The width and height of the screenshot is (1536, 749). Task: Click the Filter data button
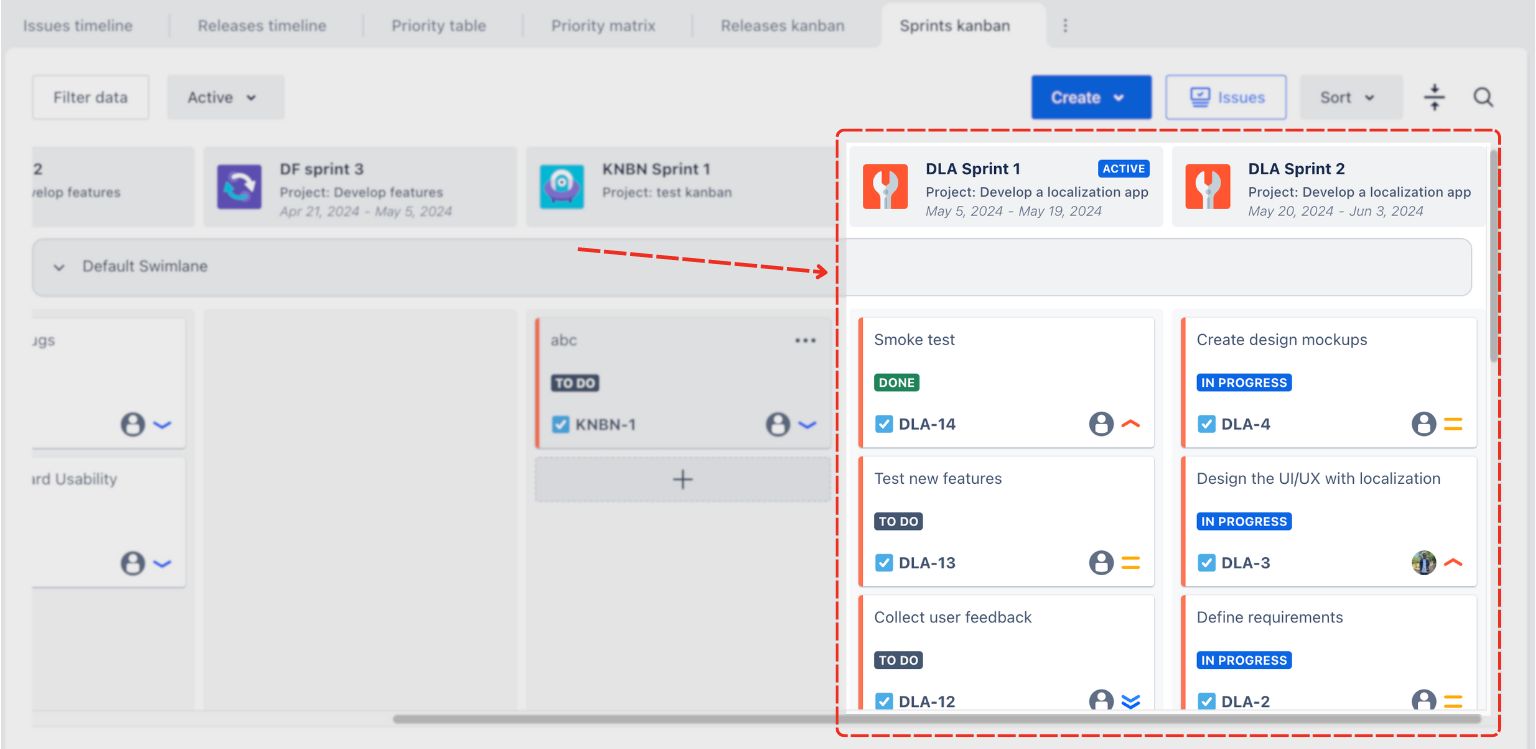tap(90, 97)
